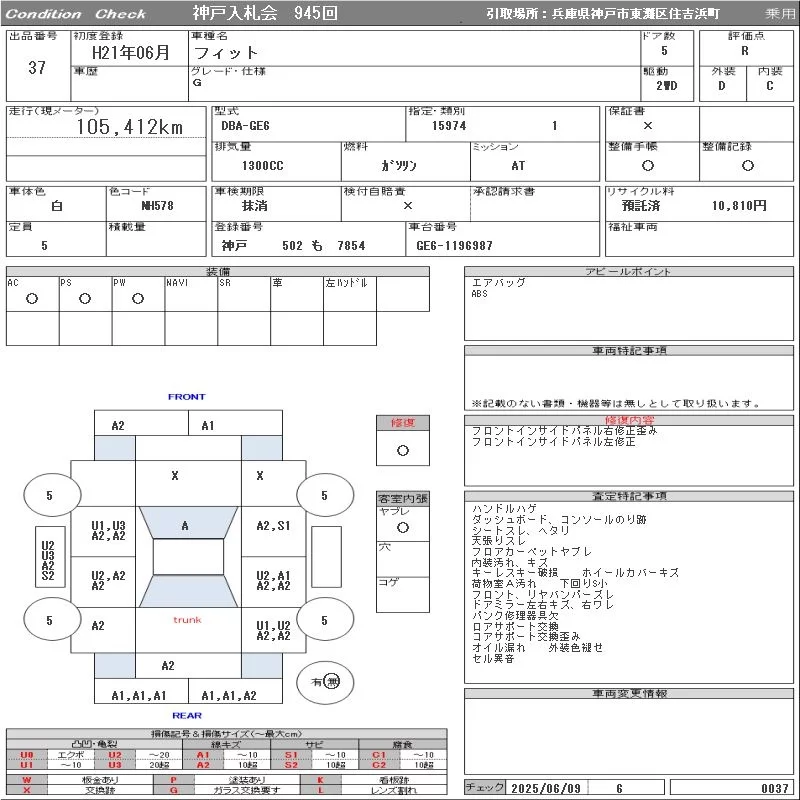Viewport: 800px width, 800px height.
Task: Select the check date 2025/06/09
Action: (546, 788)
